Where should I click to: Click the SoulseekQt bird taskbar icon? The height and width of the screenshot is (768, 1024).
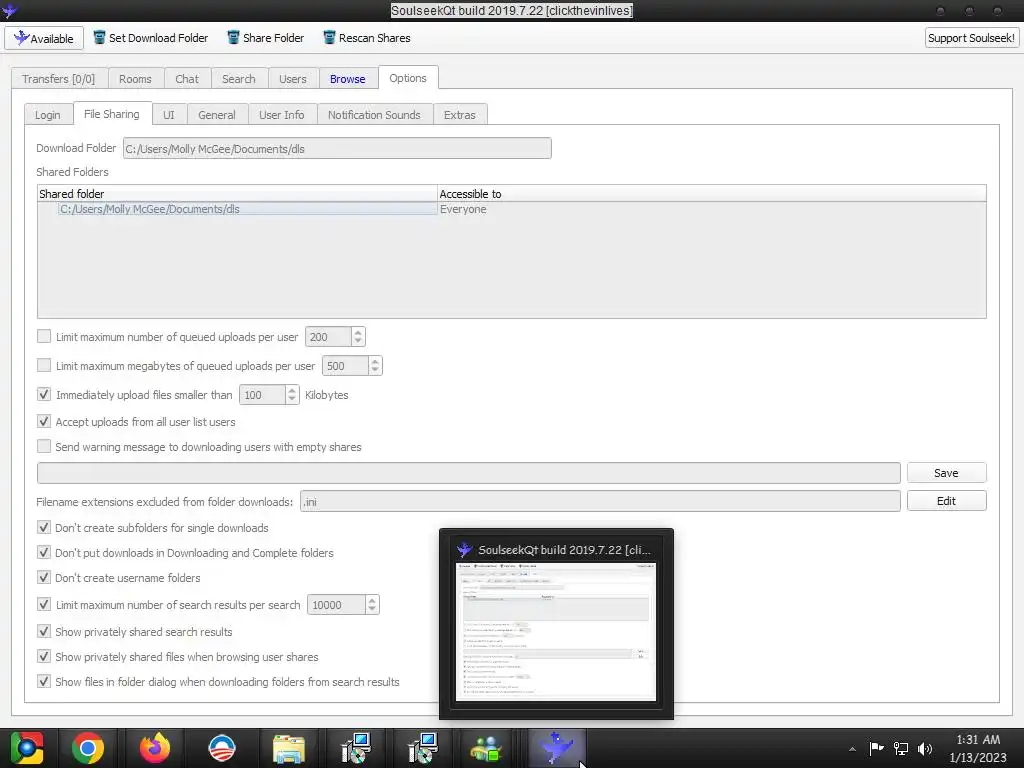click(556, 748)
